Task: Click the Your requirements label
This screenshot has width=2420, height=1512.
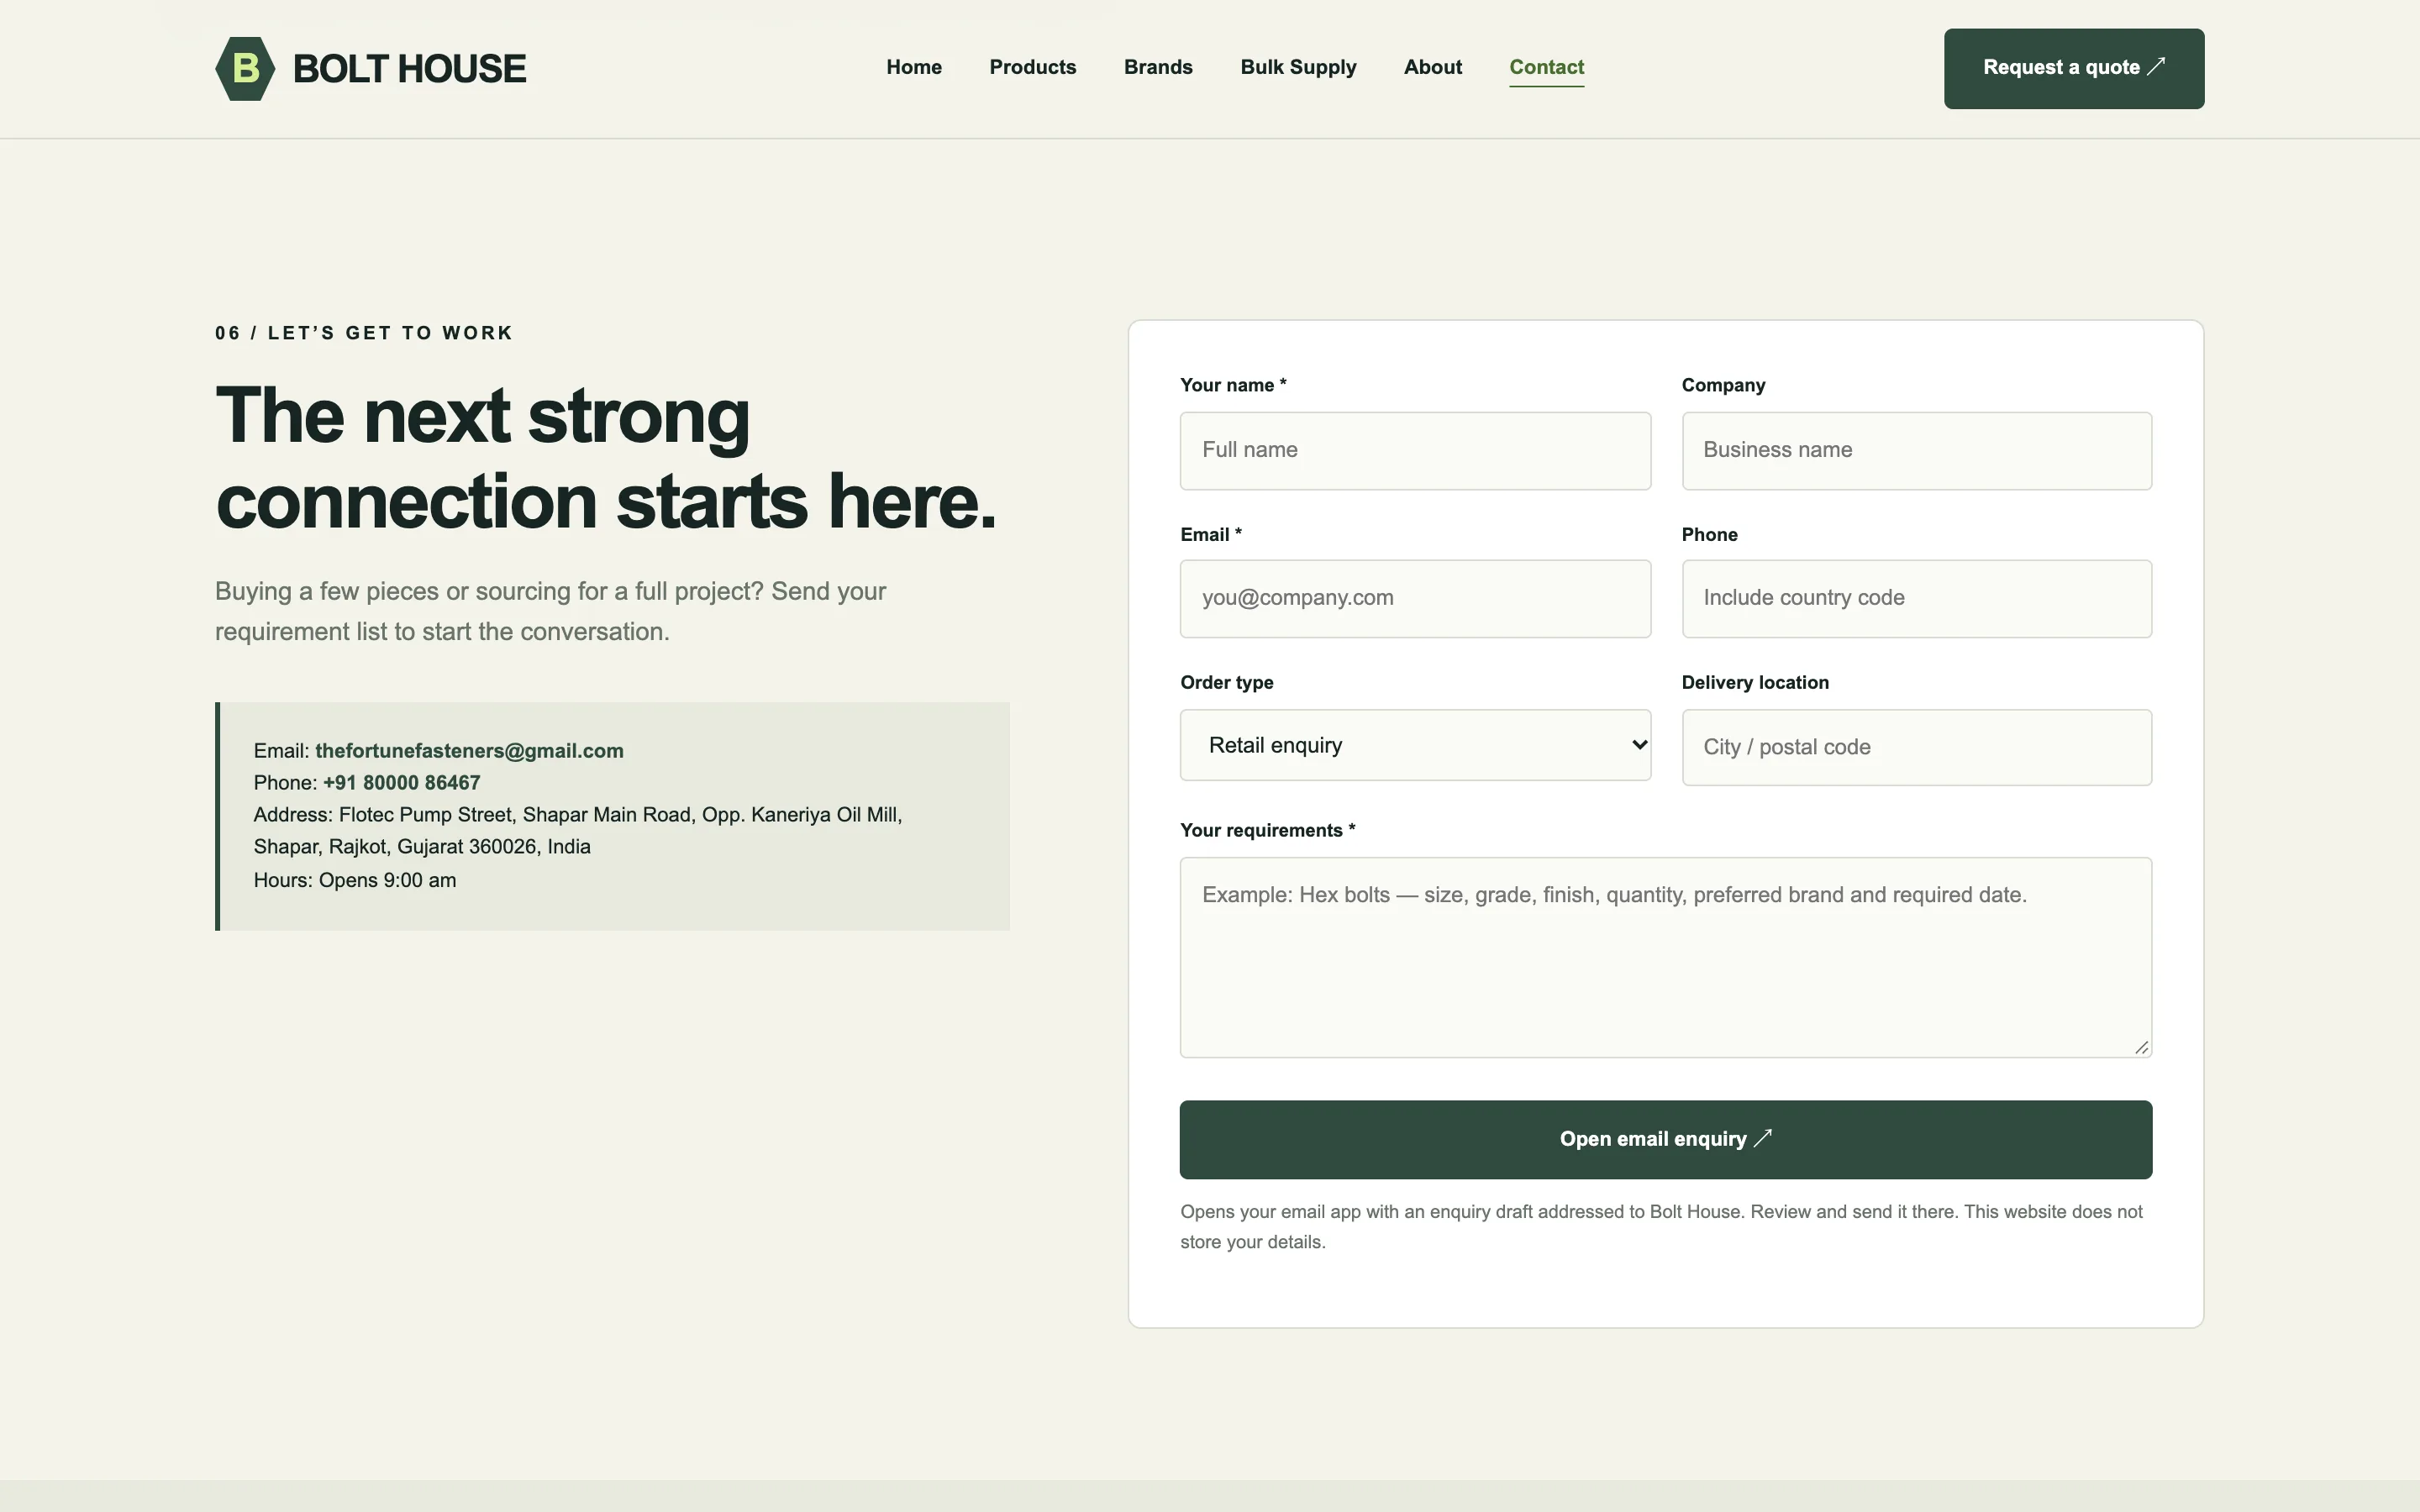Action: pos(1268,830)
